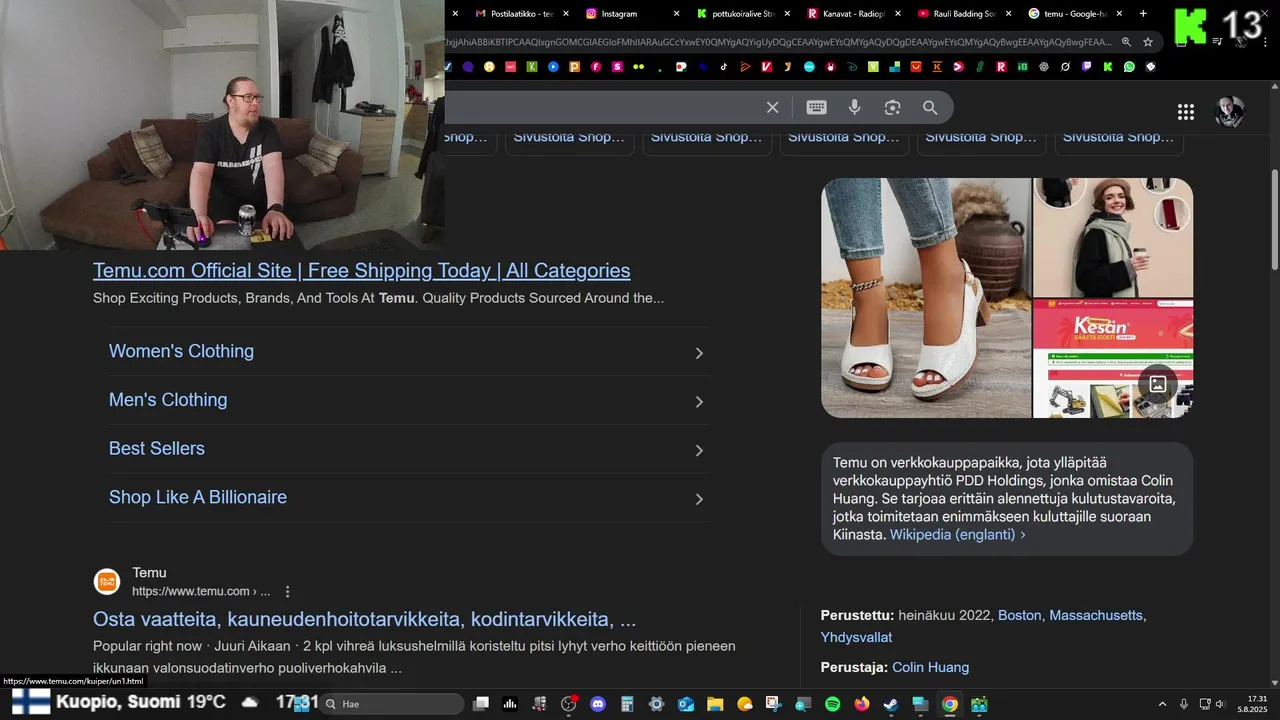Open the Kesän Temu screenshot thumbnail
This screenshot has width=1280, height=720.
pyautogui.click(x=1113, y=358)
